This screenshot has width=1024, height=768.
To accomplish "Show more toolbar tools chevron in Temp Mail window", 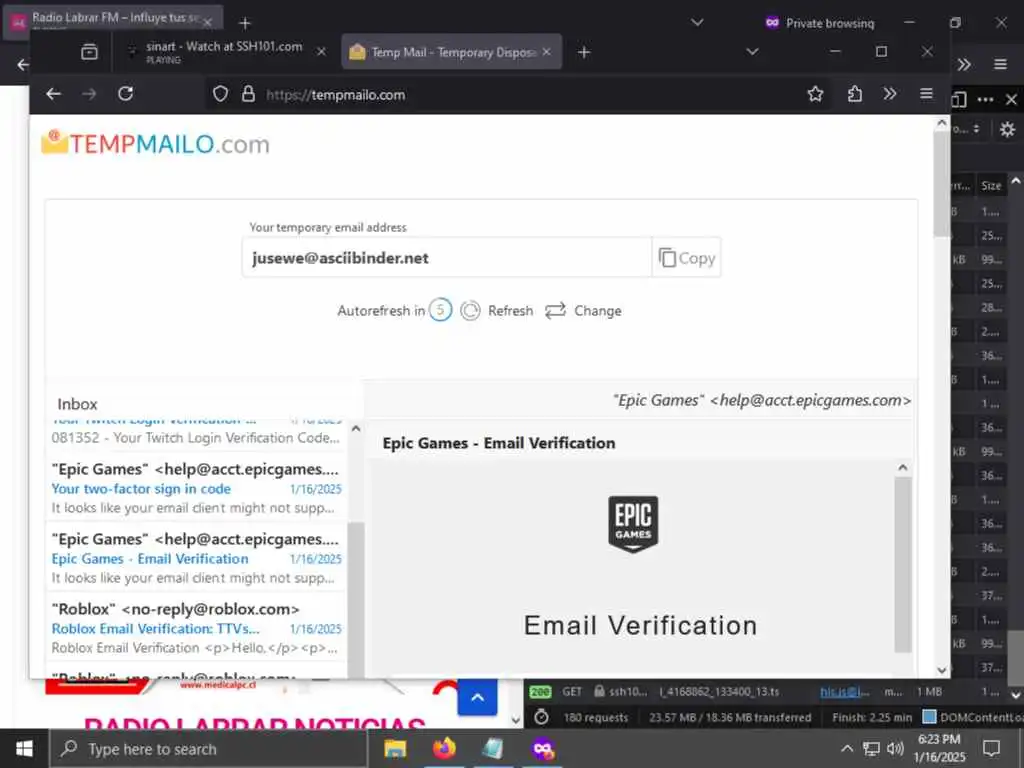I will (x=889, y=94).
